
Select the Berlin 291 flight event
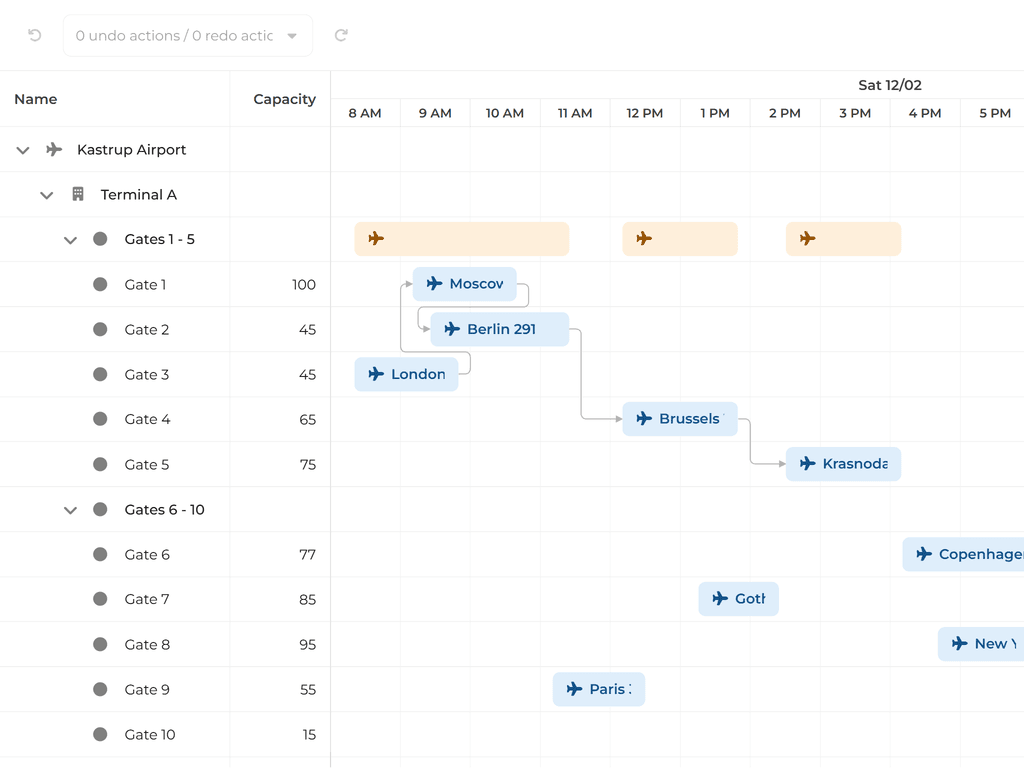pos(500,329)
